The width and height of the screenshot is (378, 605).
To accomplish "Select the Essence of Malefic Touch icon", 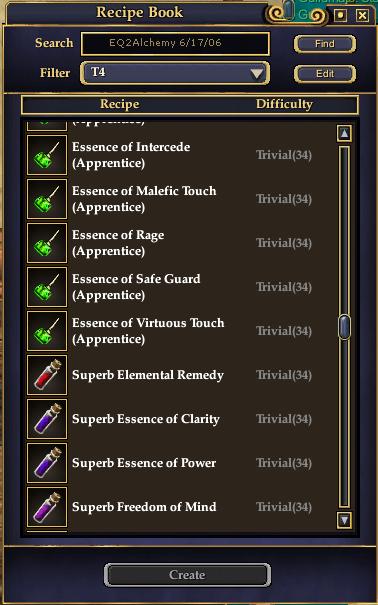I will pos(47,199).
